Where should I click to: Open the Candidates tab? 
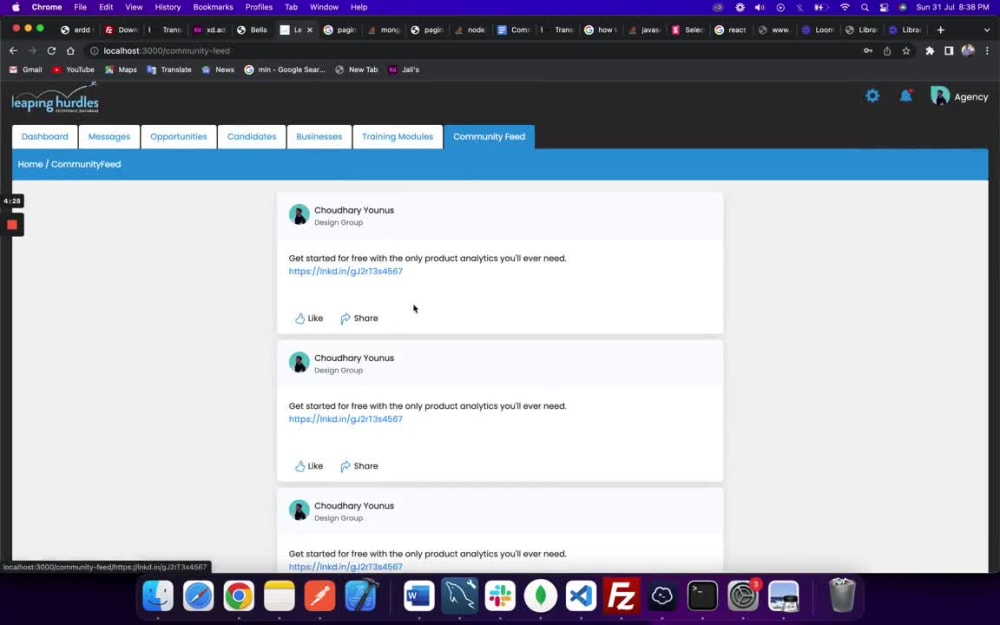coord(251,136)
